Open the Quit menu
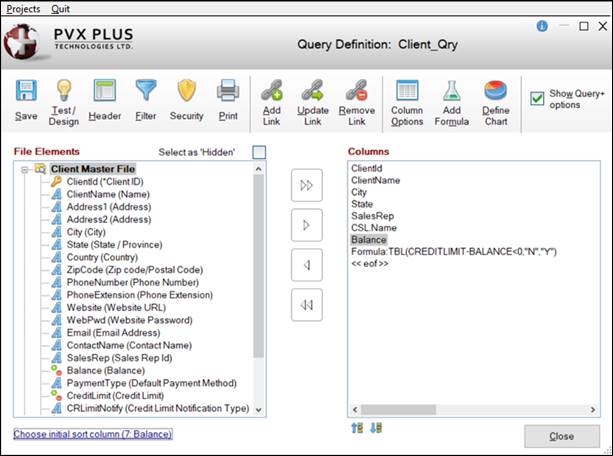Image resolution: width=613 pixels, height=456 pixels. tap(60, 9)
